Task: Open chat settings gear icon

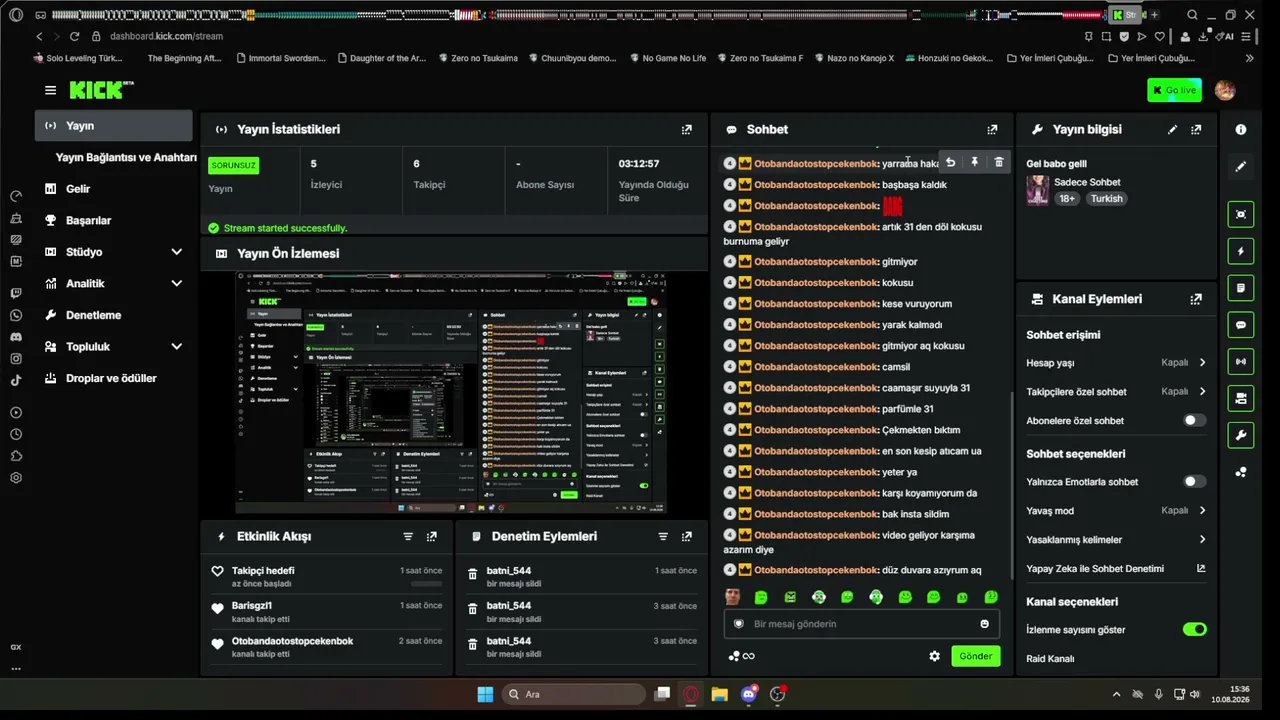Action: coord(934,656)
